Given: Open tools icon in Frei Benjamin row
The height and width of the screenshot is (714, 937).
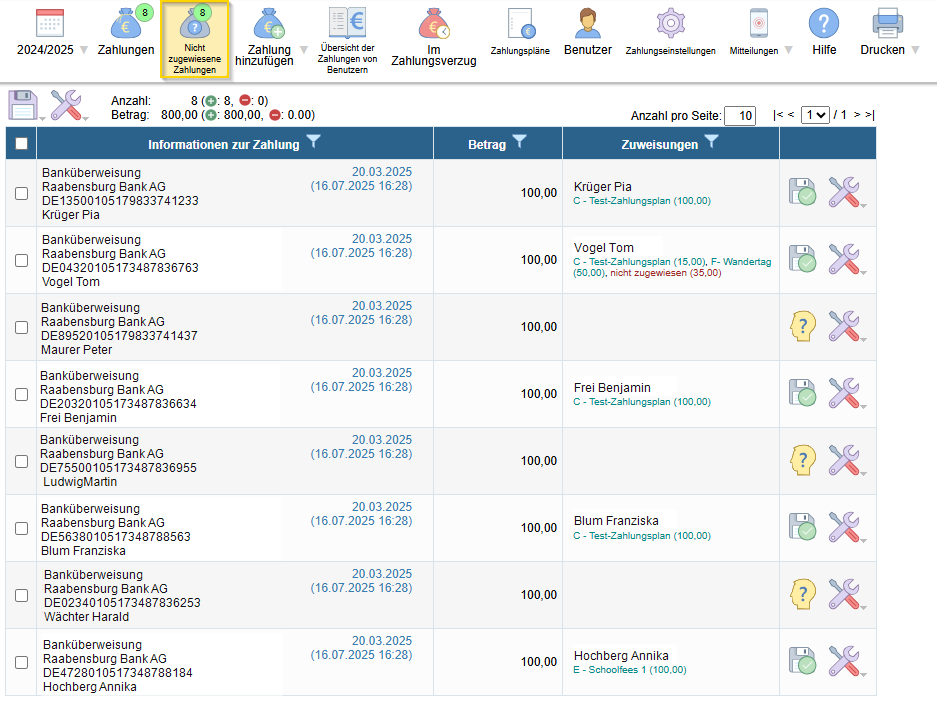Looking at the screenshot, I should point(844,393).
